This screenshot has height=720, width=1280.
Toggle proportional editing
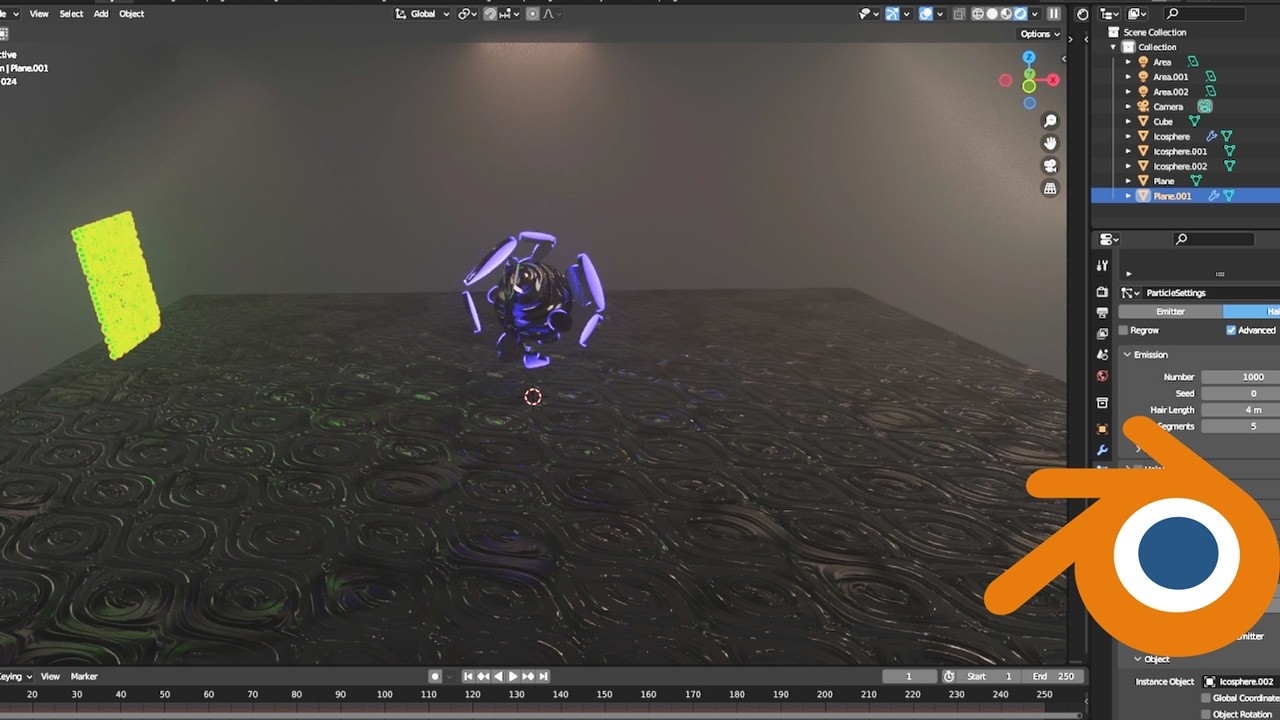[532, 14]
